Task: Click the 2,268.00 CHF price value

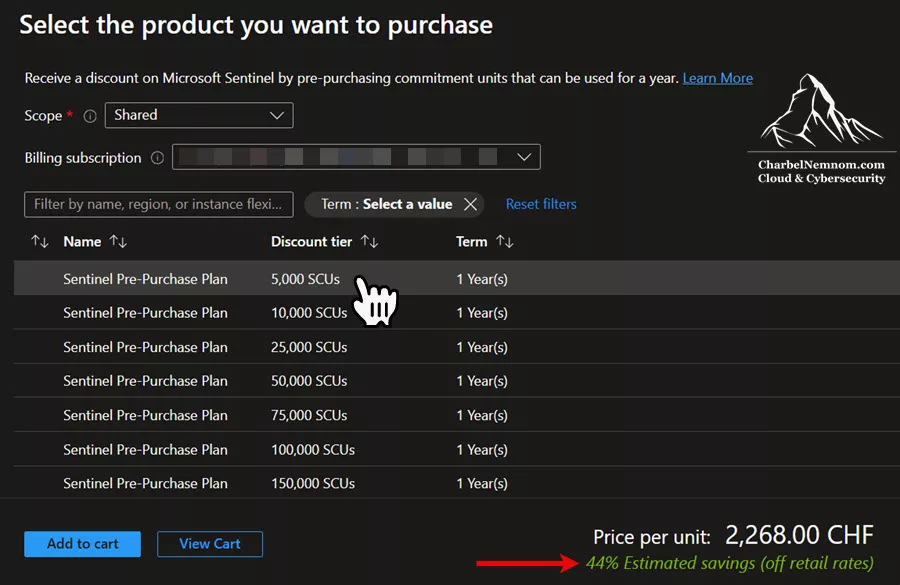Action: pyautogui.click(x=799, y=535)
